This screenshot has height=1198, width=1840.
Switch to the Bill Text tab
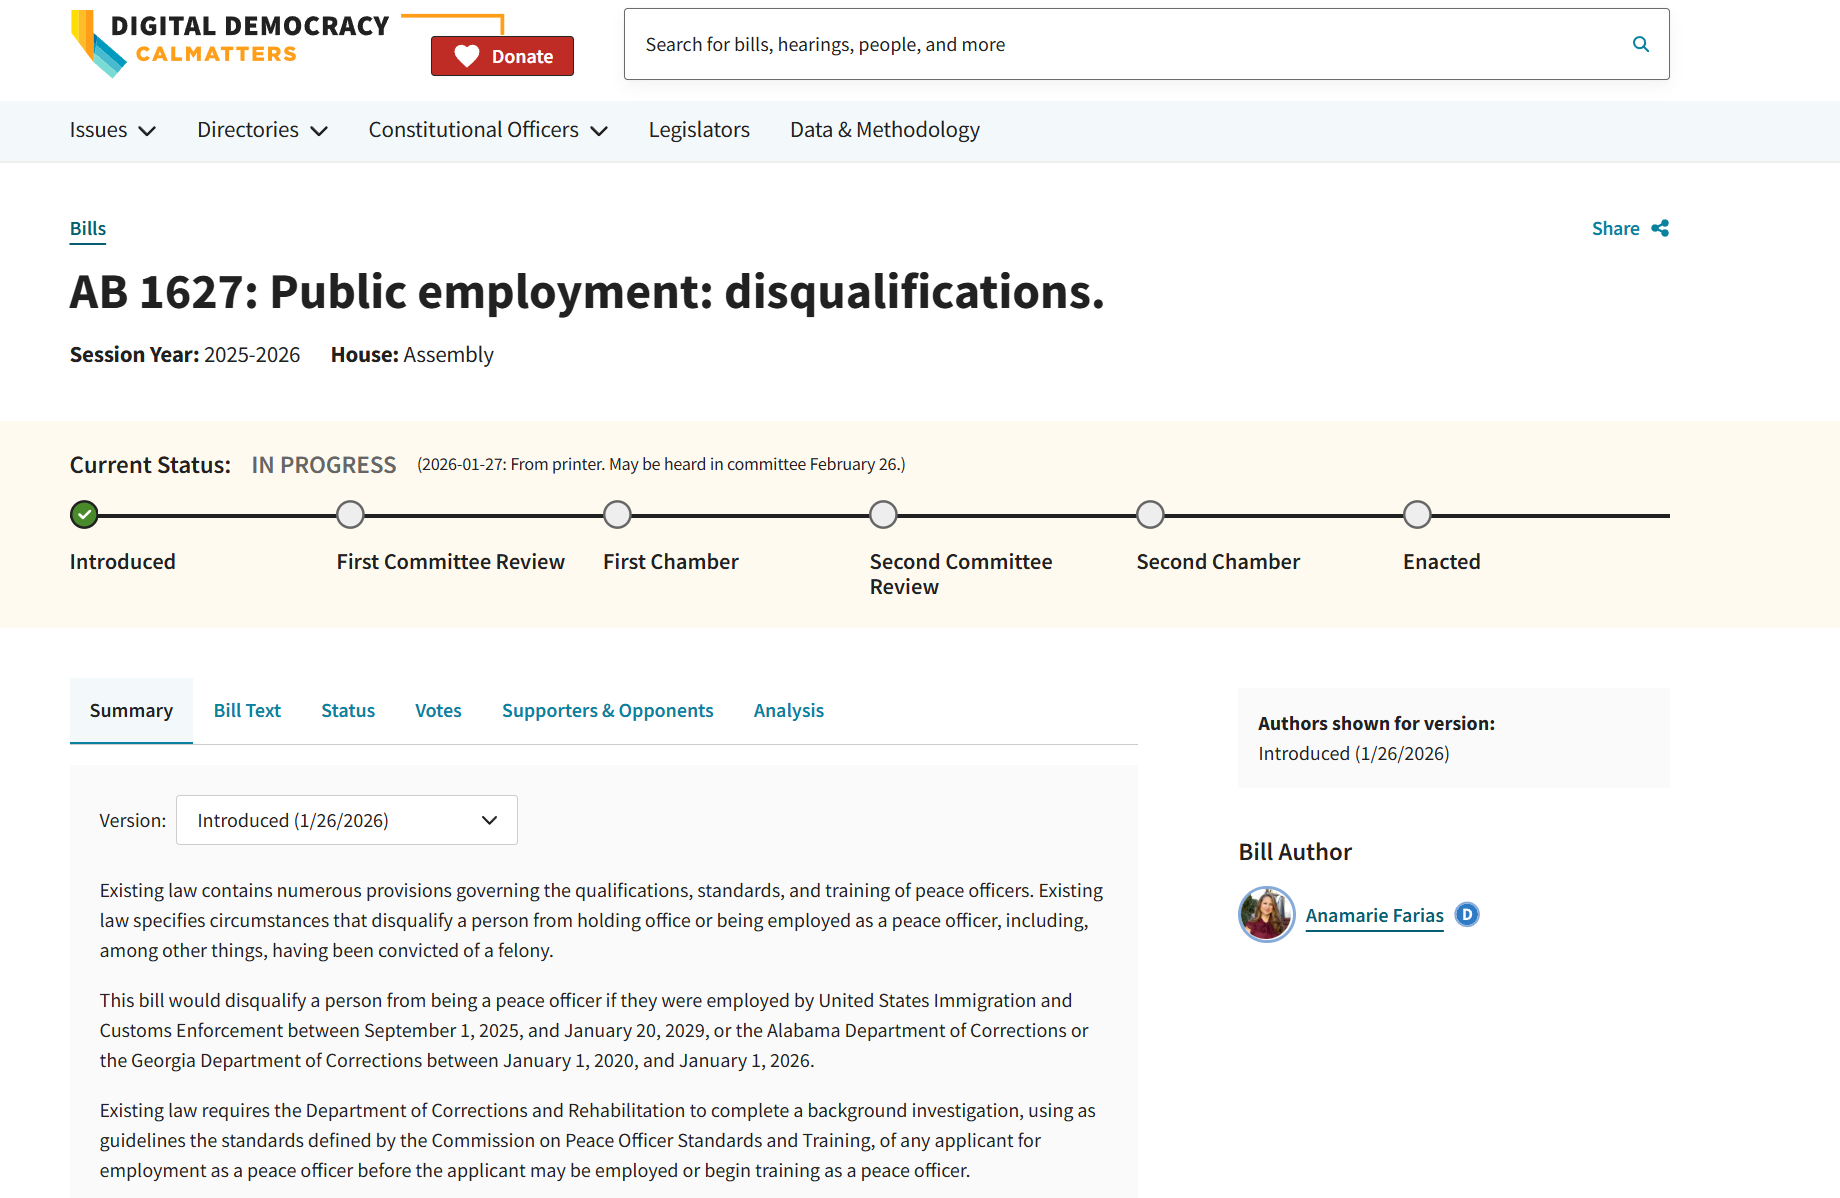[247, 711]
